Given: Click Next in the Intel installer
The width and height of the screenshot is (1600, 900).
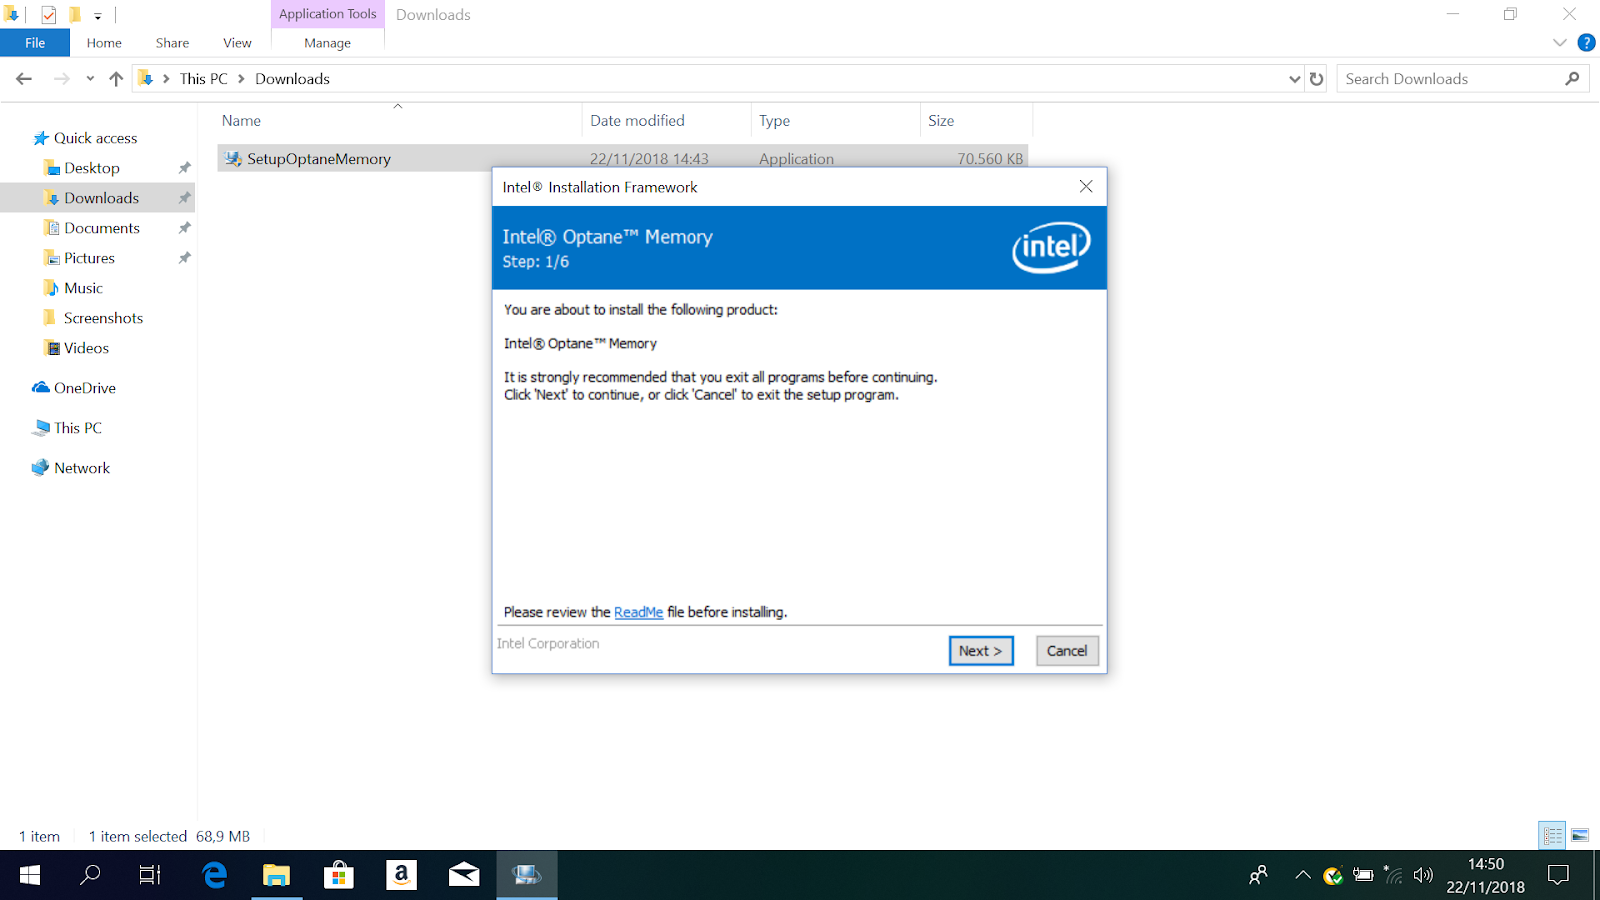Looking at the screenshot, I should (981, 651).
